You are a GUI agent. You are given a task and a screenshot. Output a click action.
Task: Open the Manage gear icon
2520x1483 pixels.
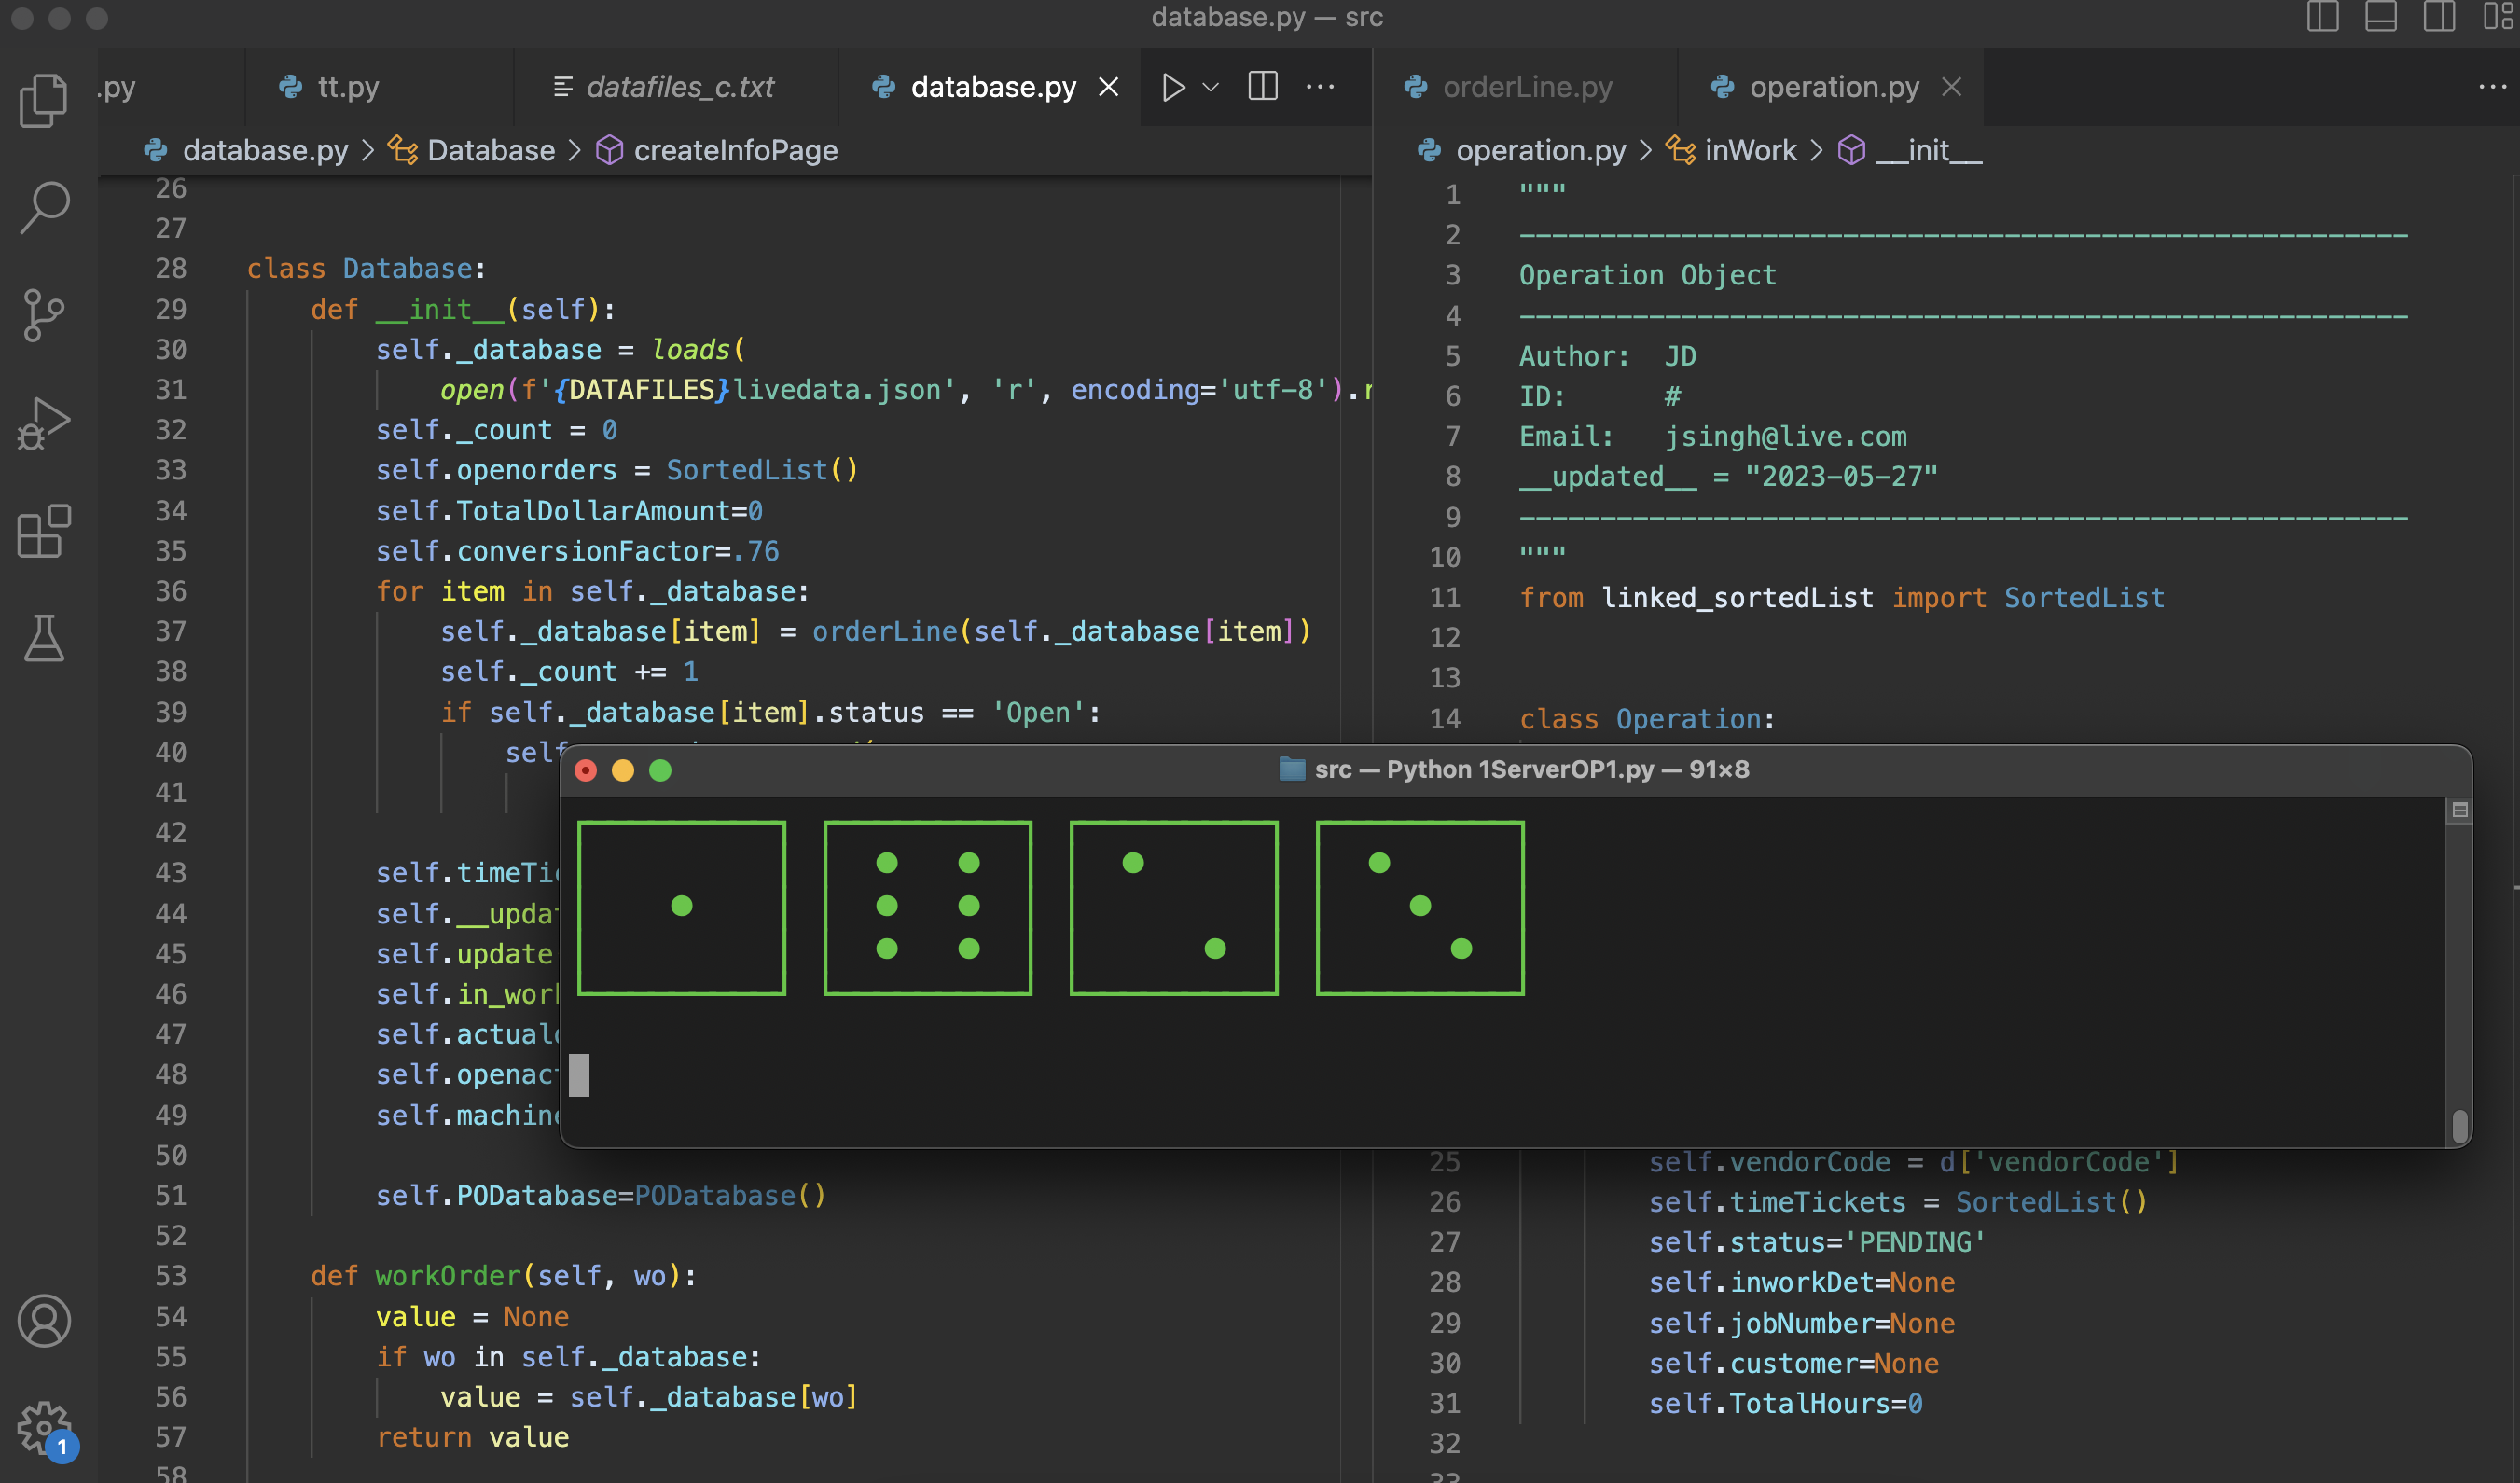click(44, 1427)
